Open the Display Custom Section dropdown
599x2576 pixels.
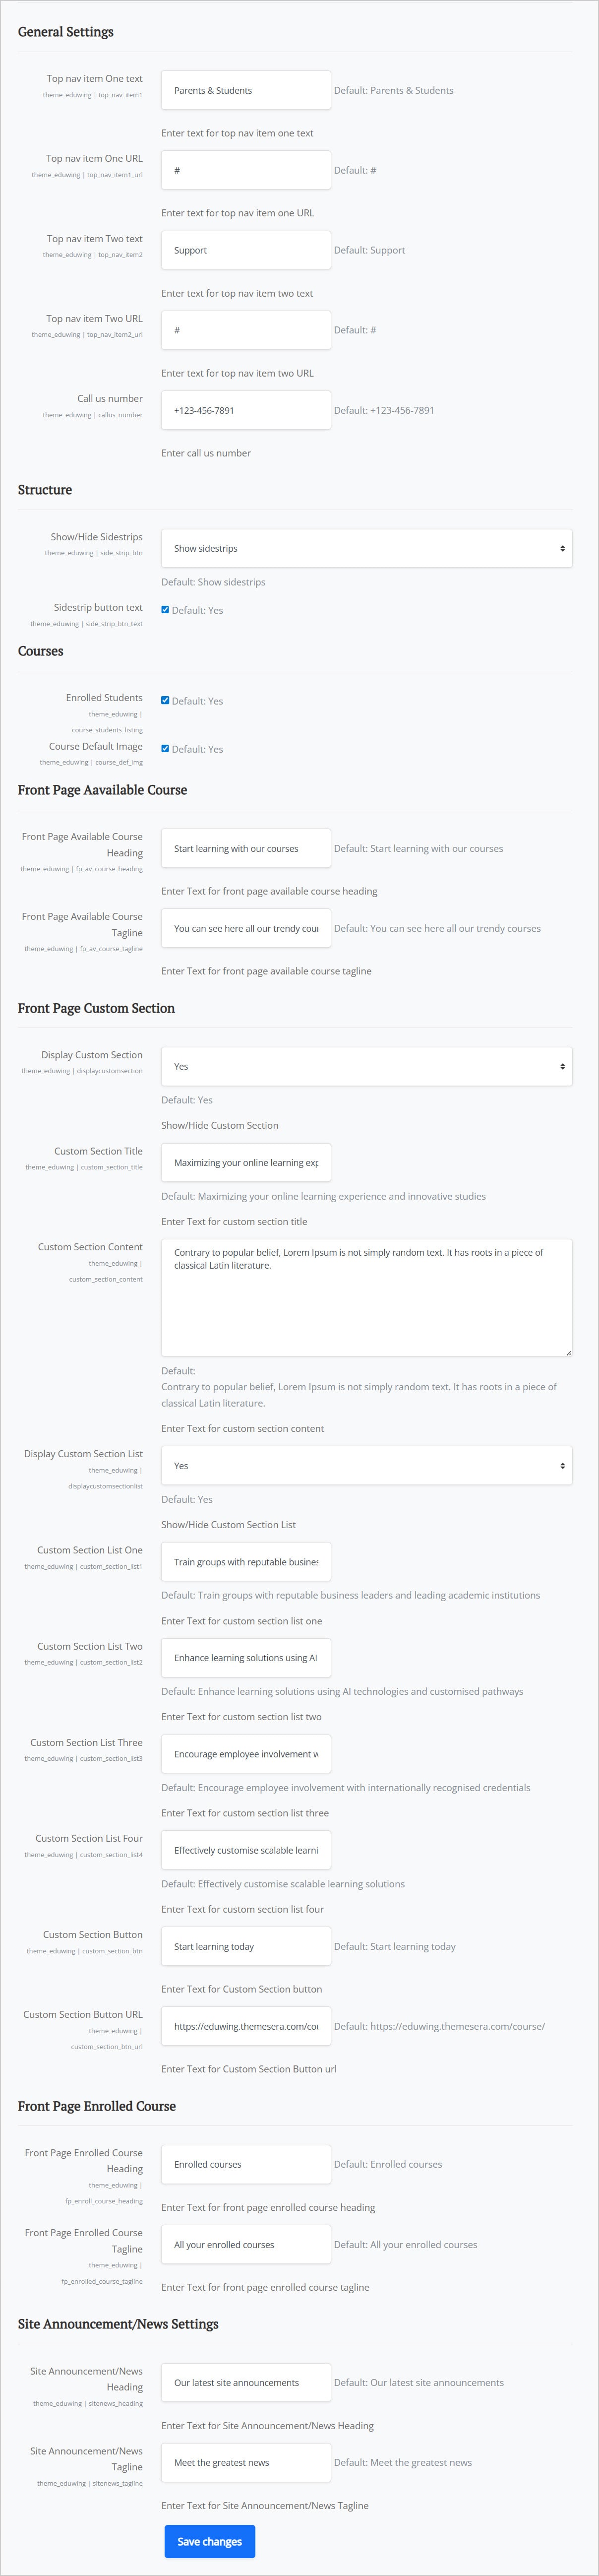pyautogui.click(x=366, y=1065)
